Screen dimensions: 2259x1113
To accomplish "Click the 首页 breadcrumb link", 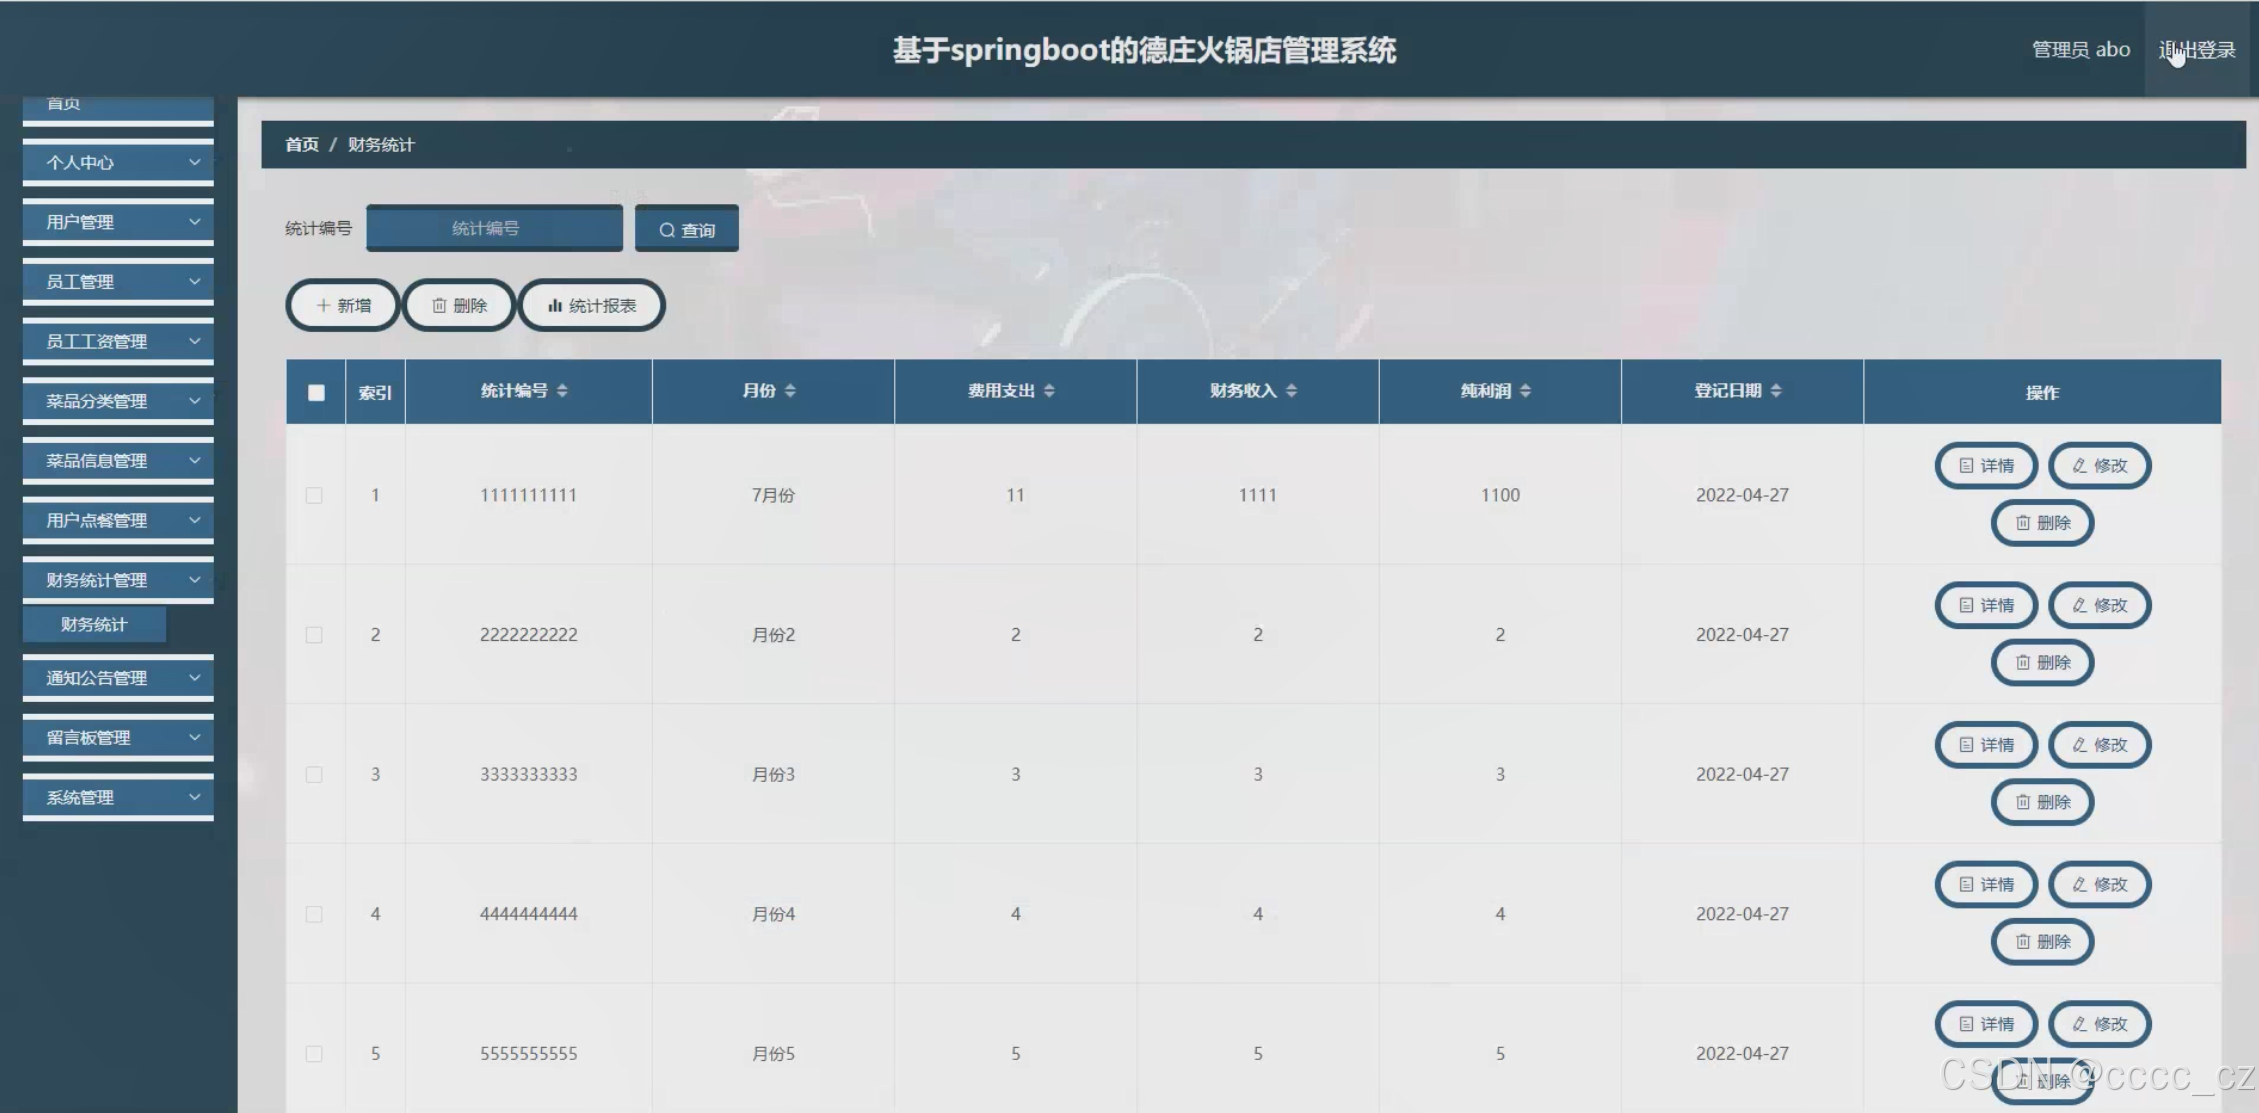I will [x=301, y=145].
